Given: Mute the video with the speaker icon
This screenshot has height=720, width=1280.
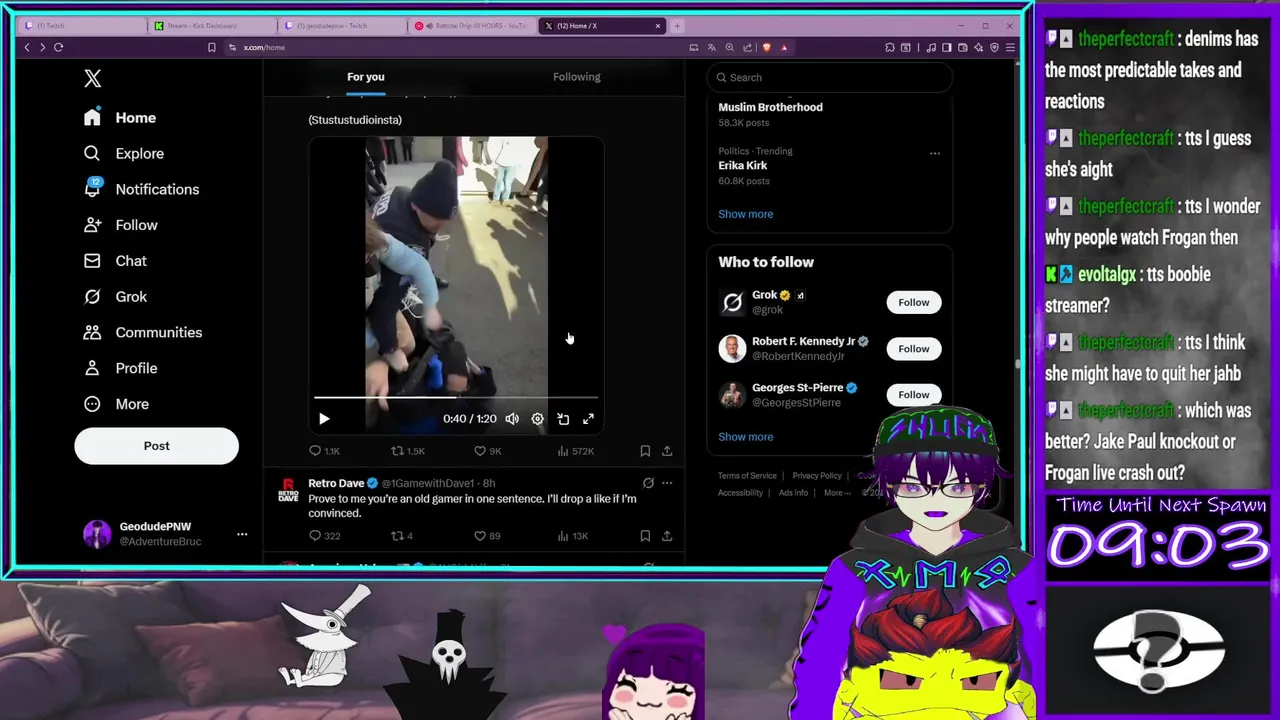Looking at the screenshot, I should pos(512,419).
